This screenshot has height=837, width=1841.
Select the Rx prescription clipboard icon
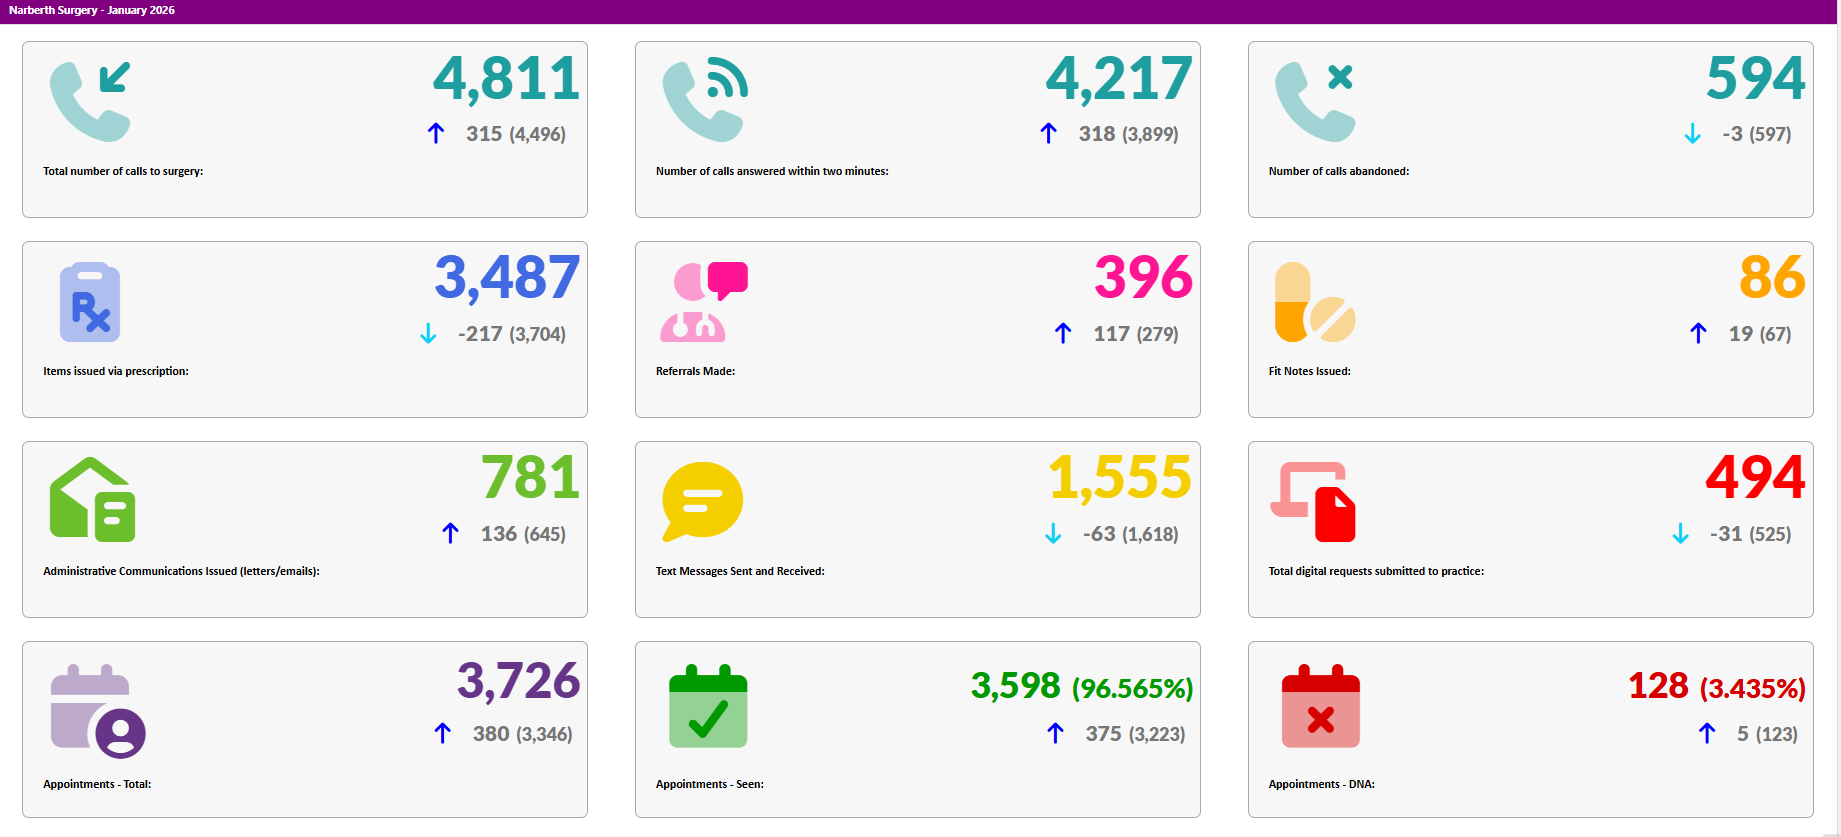point(90,302)
